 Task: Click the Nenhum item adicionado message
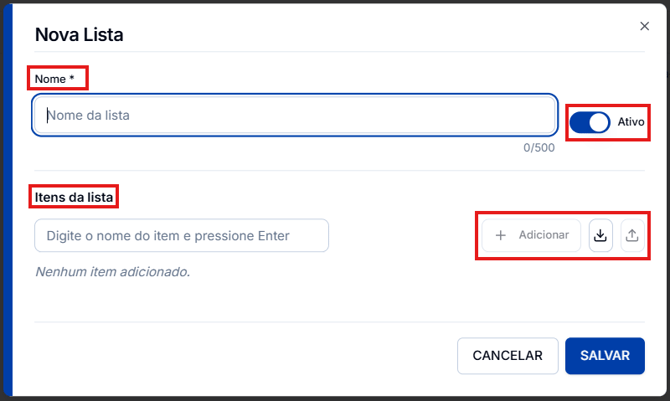pyautogui.click(x=113, y=272)
